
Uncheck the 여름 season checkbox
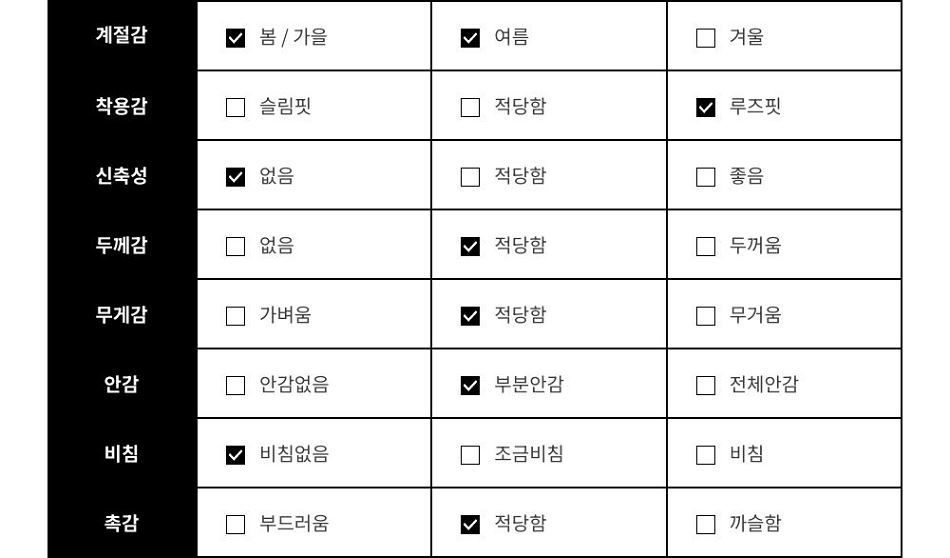click(470, 38)
